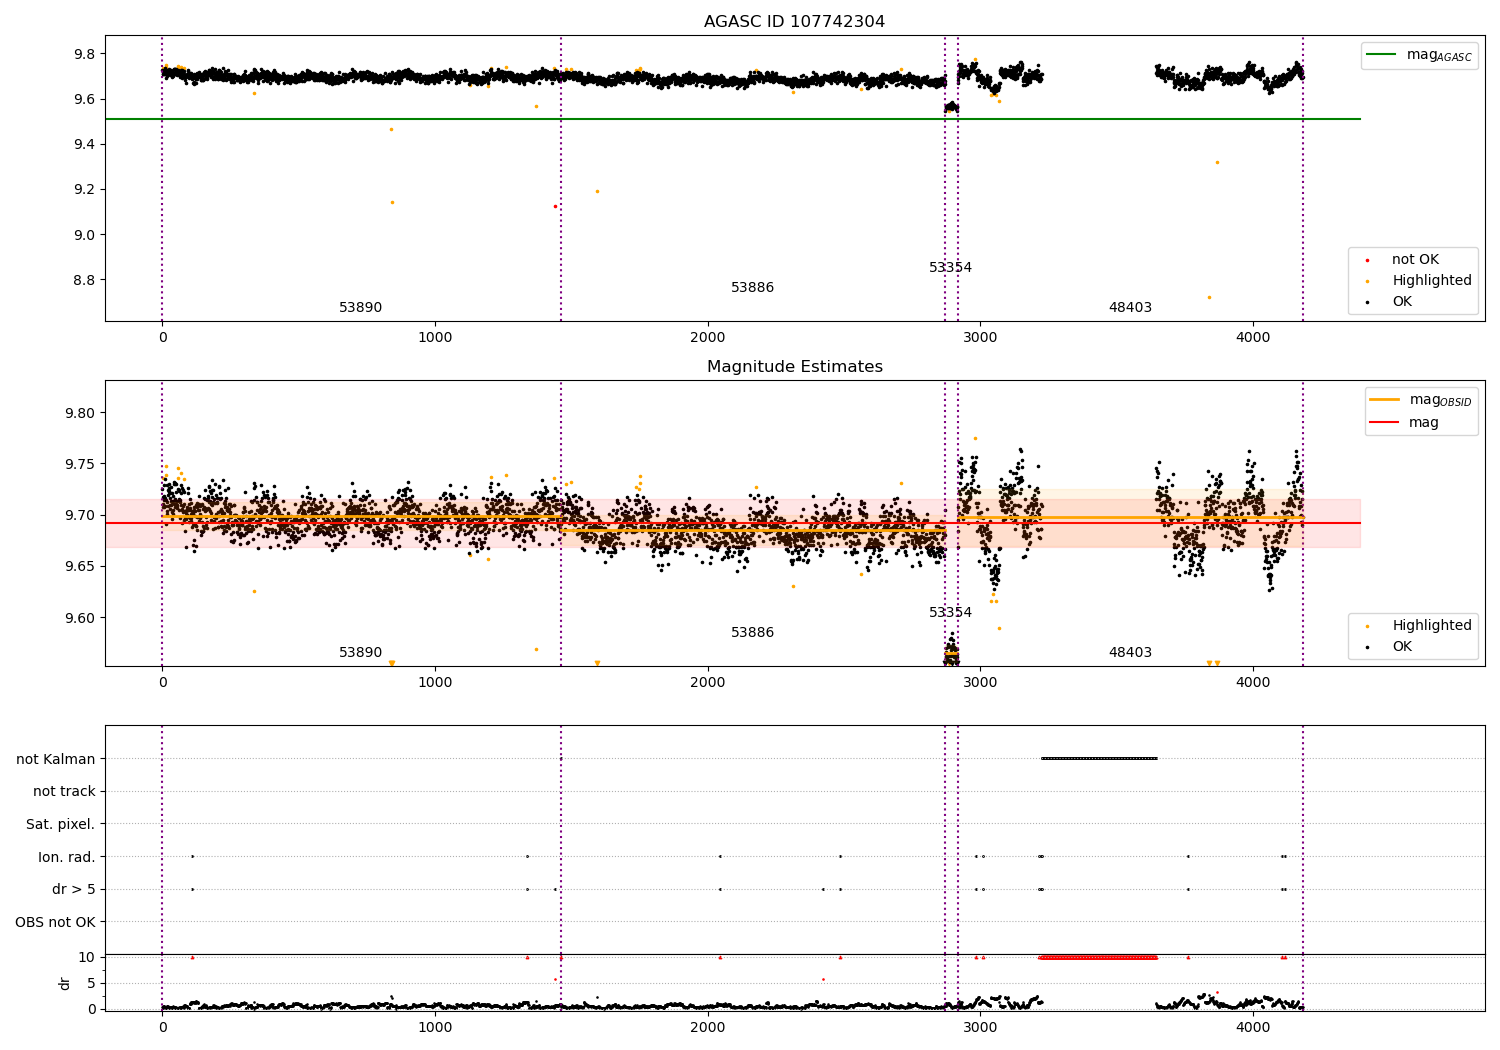Click the "Sat. pixel." row label
The width and height of the screenshot is (1500, 1050).
60,825
